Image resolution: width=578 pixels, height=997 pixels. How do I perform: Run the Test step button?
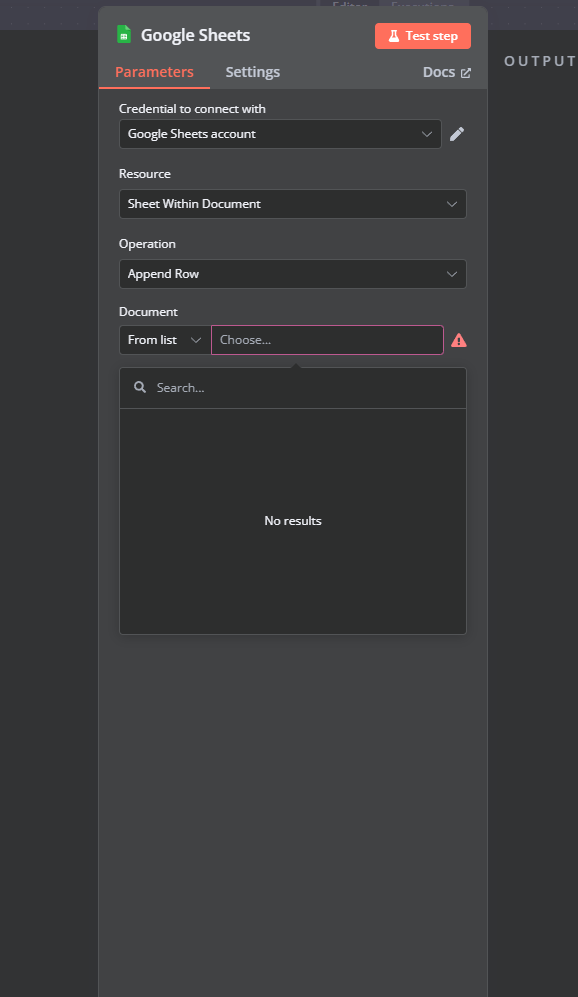pyautogui.click(x=423, y=36)
